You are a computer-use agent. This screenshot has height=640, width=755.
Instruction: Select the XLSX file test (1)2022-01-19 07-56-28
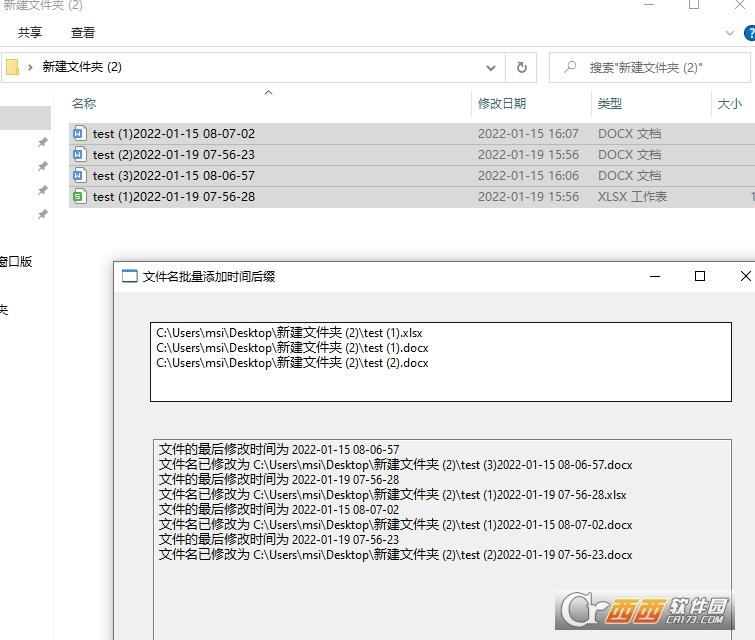412,197
